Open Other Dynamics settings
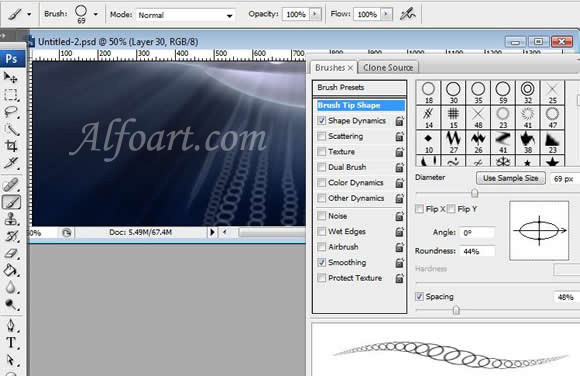 pyautogui.click(x=356, y=198)
